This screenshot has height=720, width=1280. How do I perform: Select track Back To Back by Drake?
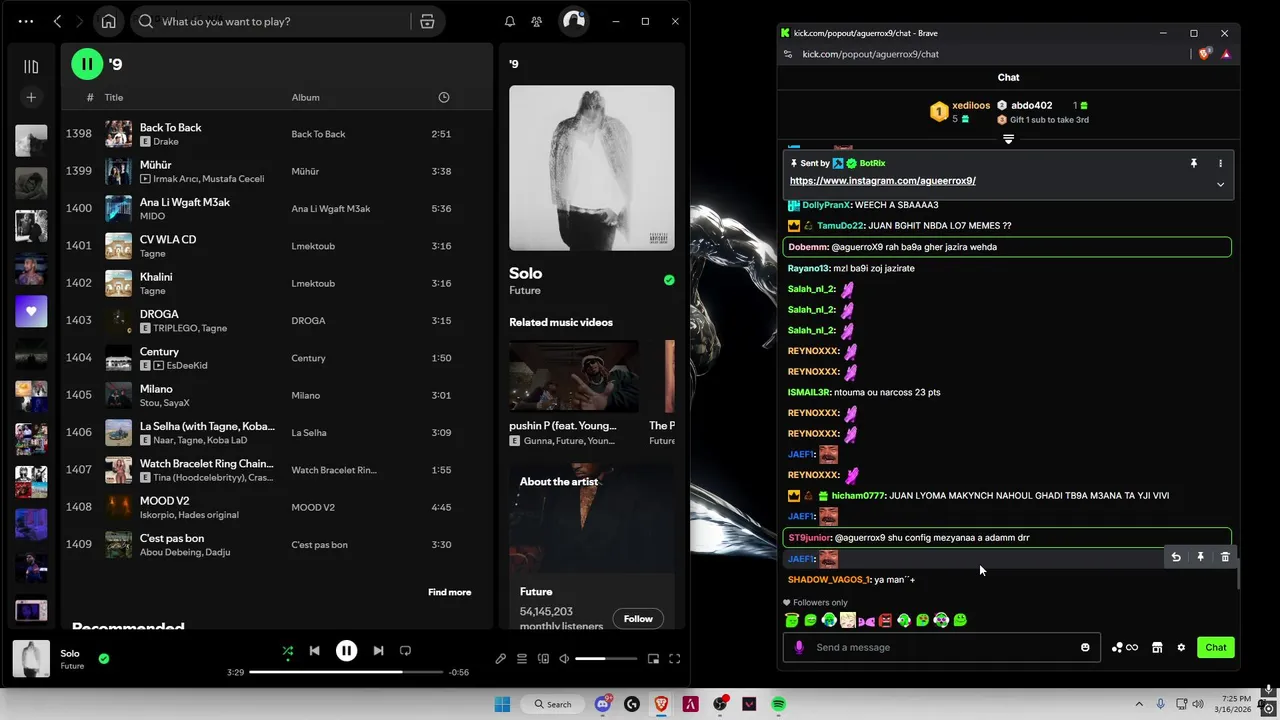coord(277,134)
